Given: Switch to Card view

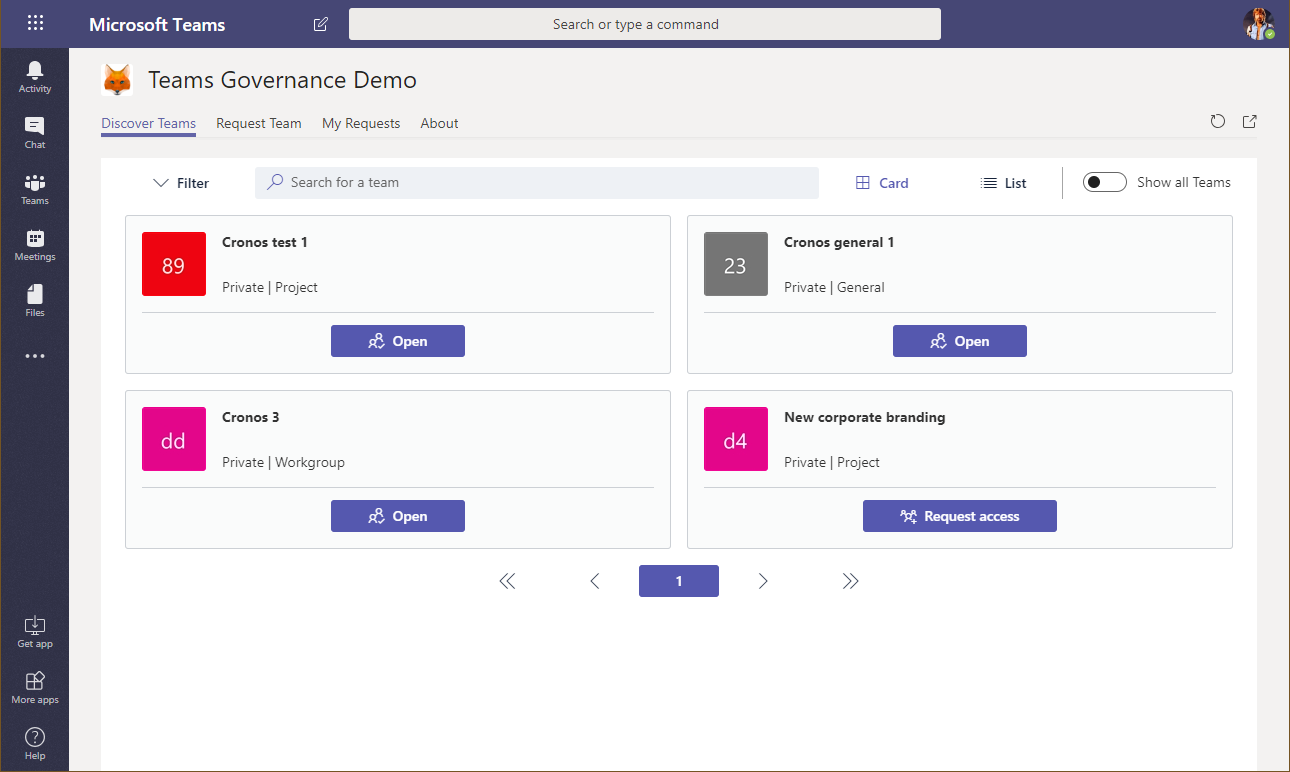Looking at the screenshot, I should (x=882, y=183).
